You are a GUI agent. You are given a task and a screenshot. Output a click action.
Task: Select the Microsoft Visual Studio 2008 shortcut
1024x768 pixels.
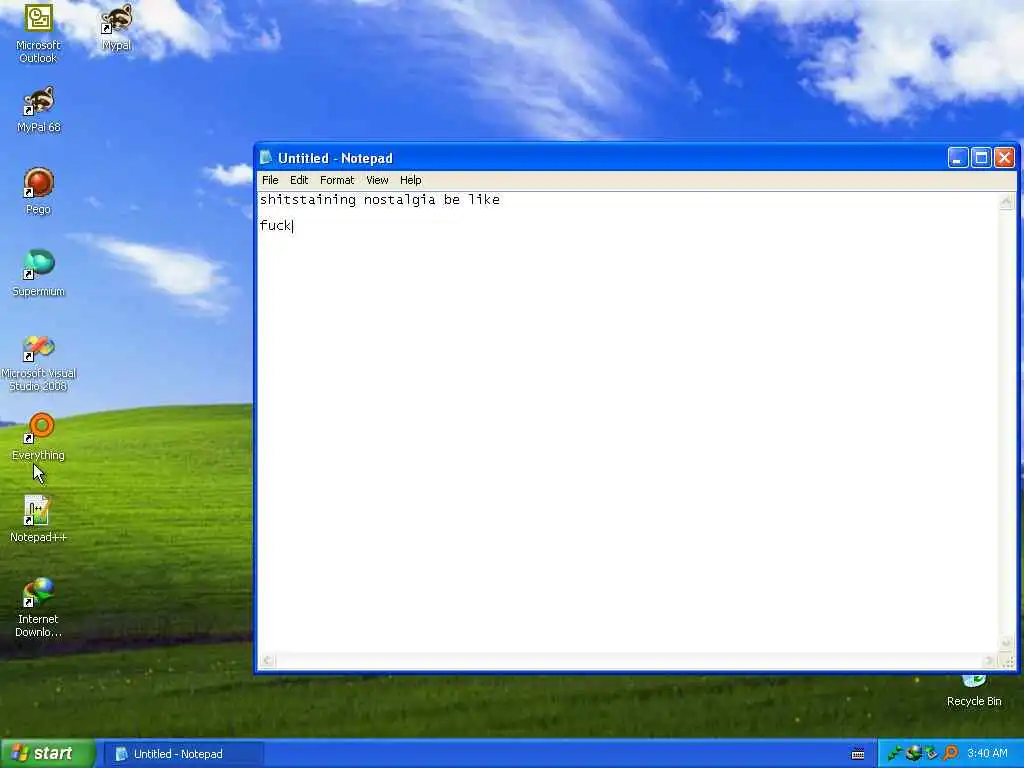pyautogui.click(x=38, y=363)
